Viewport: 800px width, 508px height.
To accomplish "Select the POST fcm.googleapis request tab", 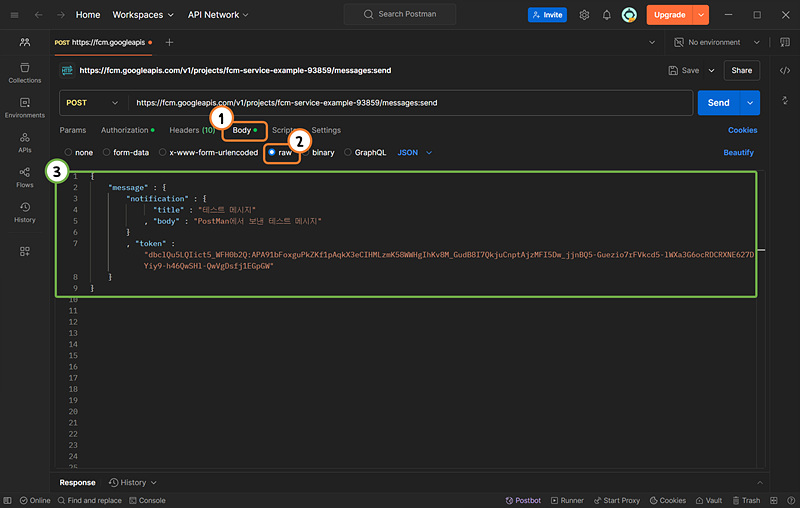I will (103, 42).
